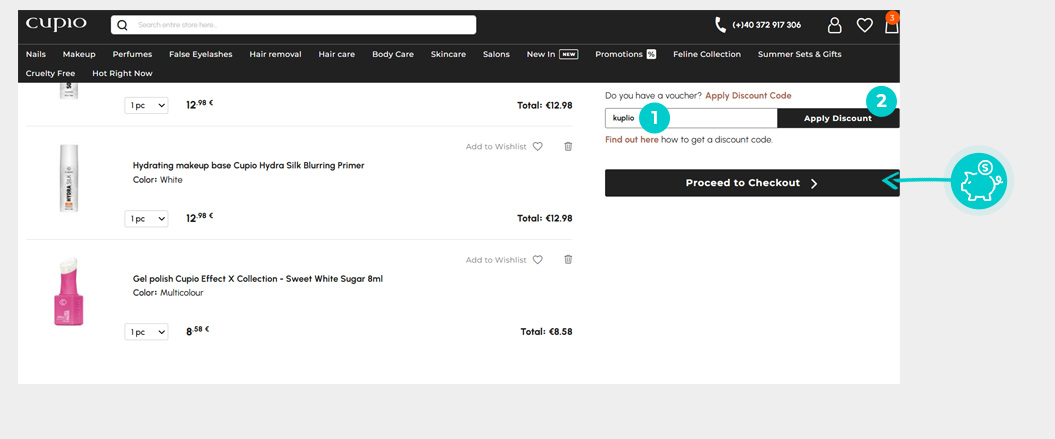
Task: Delete the Hydra Silk Blurring Primer item
Action: 568,146
